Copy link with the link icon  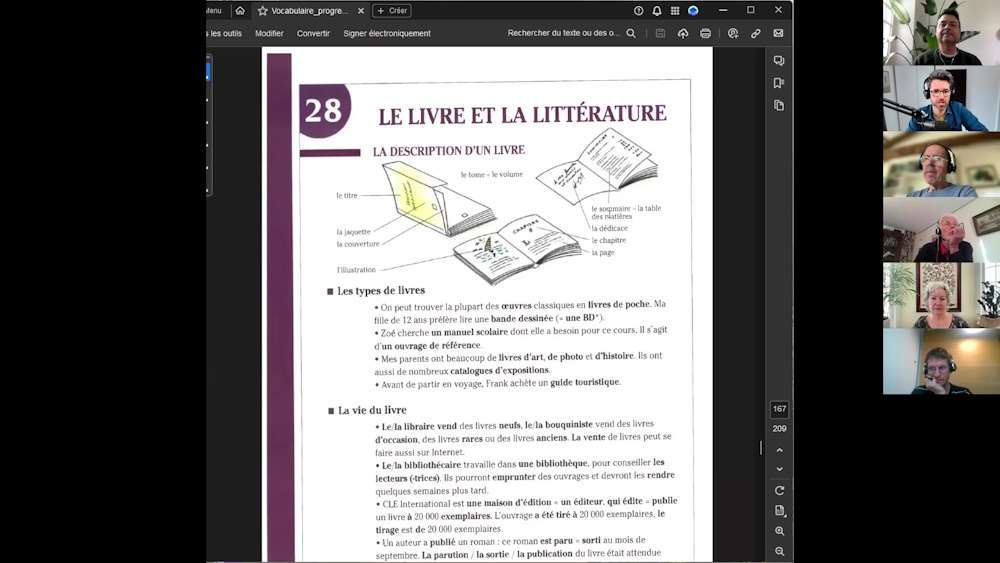pyautogui.click(x=756, y=33)
